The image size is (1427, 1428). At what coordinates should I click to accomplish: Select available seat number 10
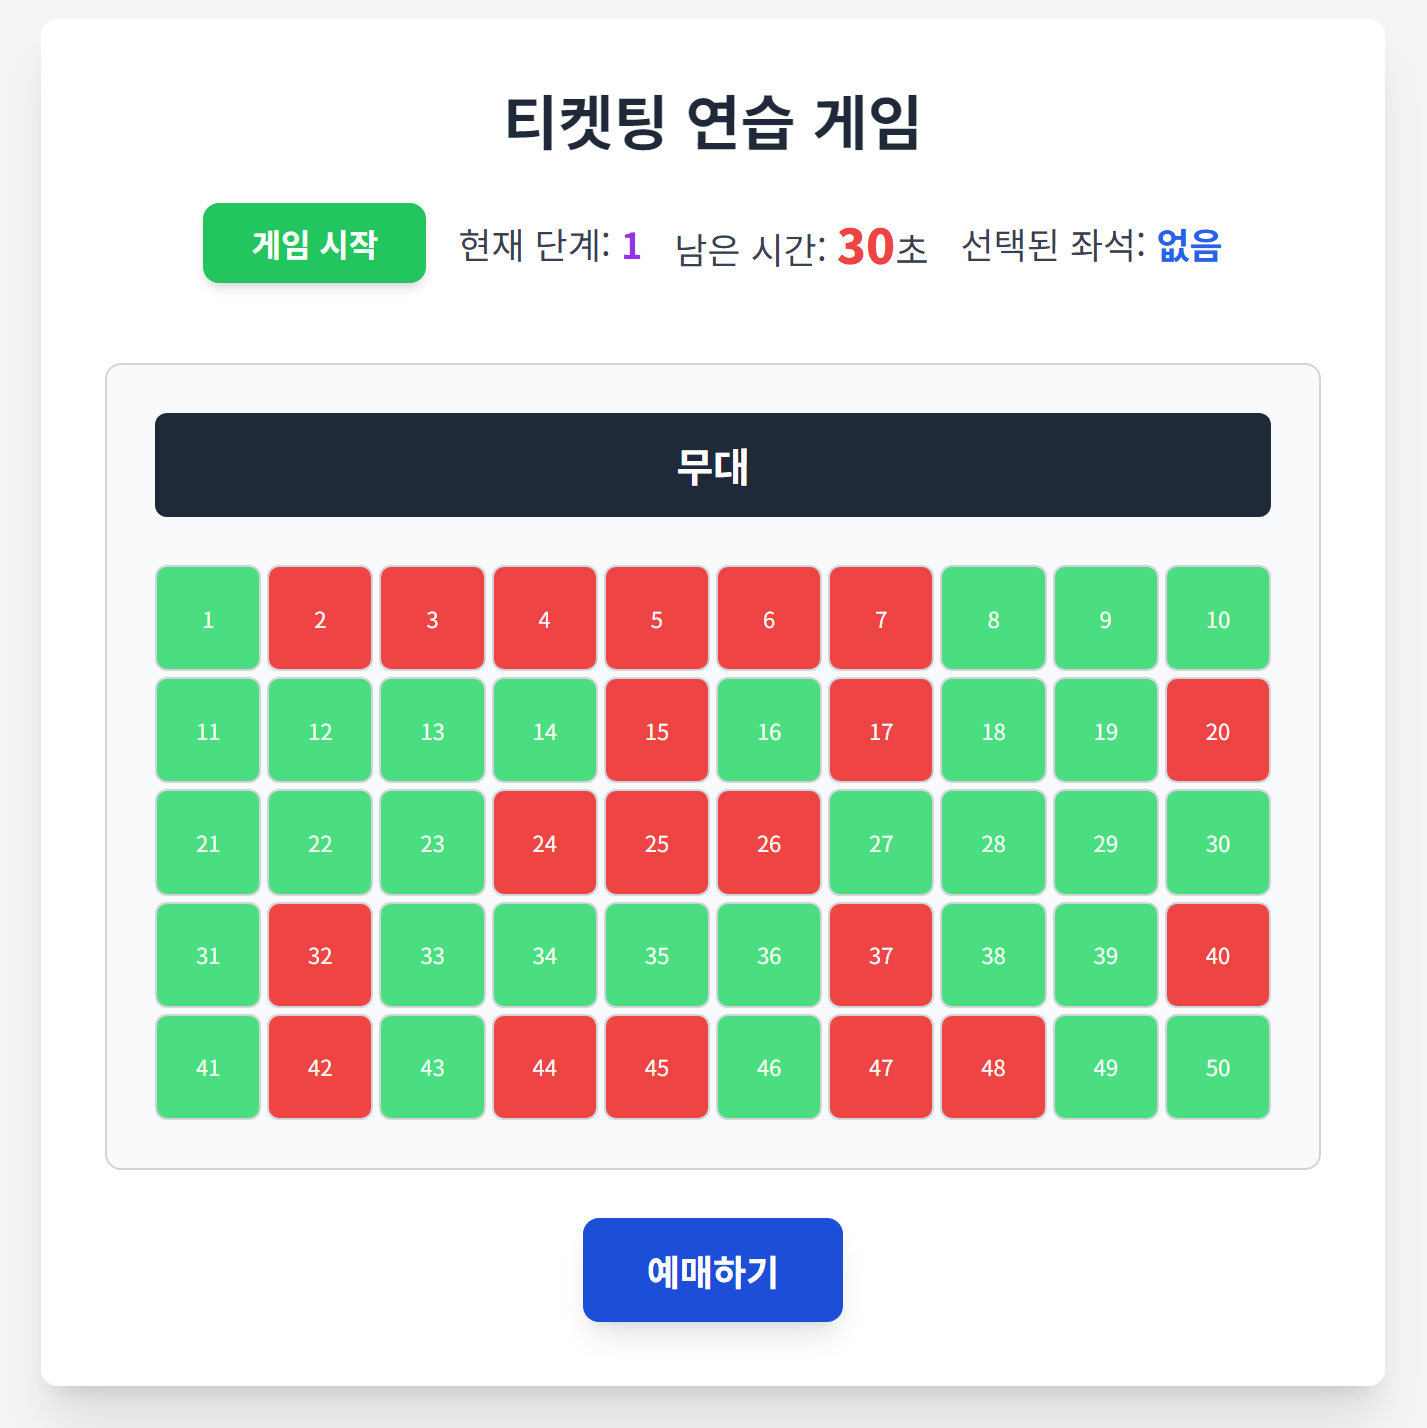[x=1217, y=618]
